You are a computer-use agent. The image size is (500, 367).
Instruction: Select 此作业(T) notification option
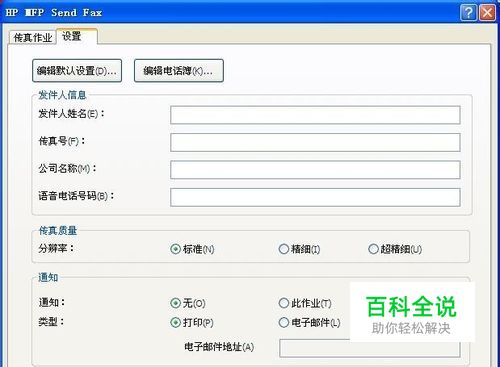click(x=284, y=303)
